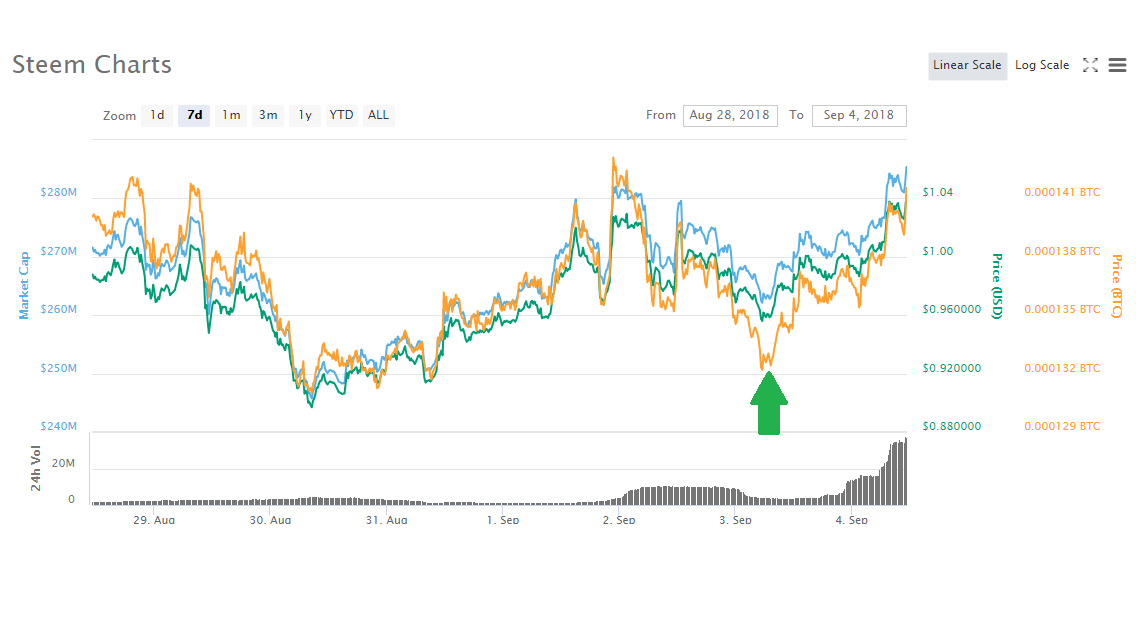Click the 0.000138 BTC label

click(1062, 251)
